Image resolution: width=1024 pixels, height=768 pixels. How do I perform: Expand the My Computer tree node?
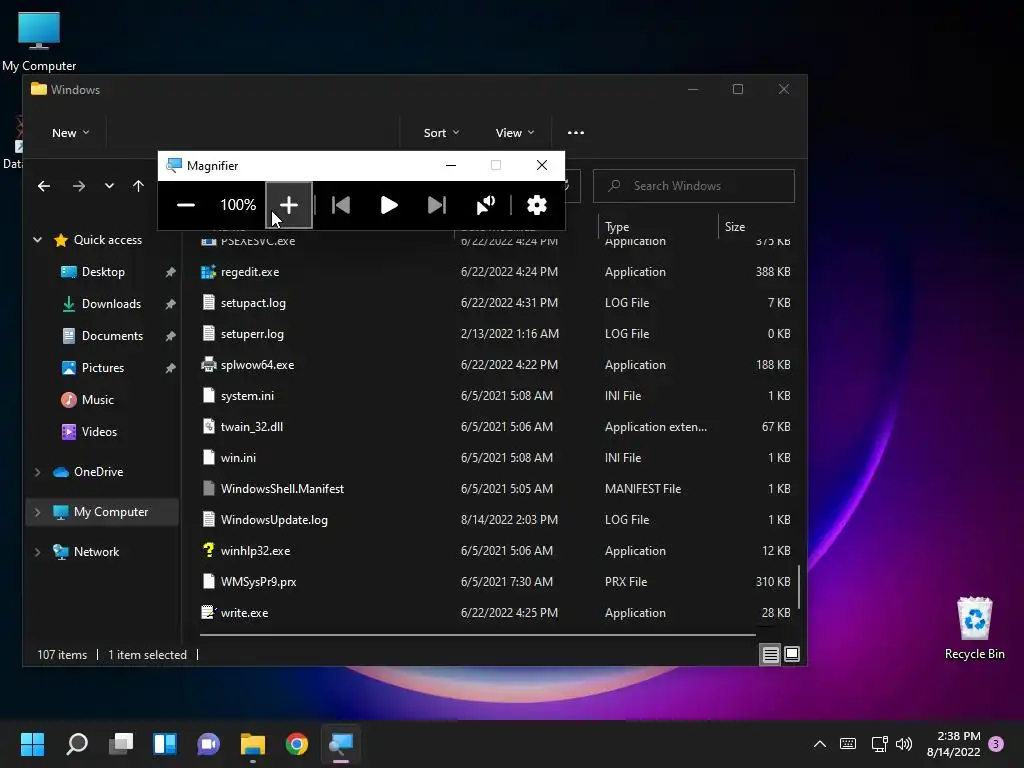click(x=37, y=512)
